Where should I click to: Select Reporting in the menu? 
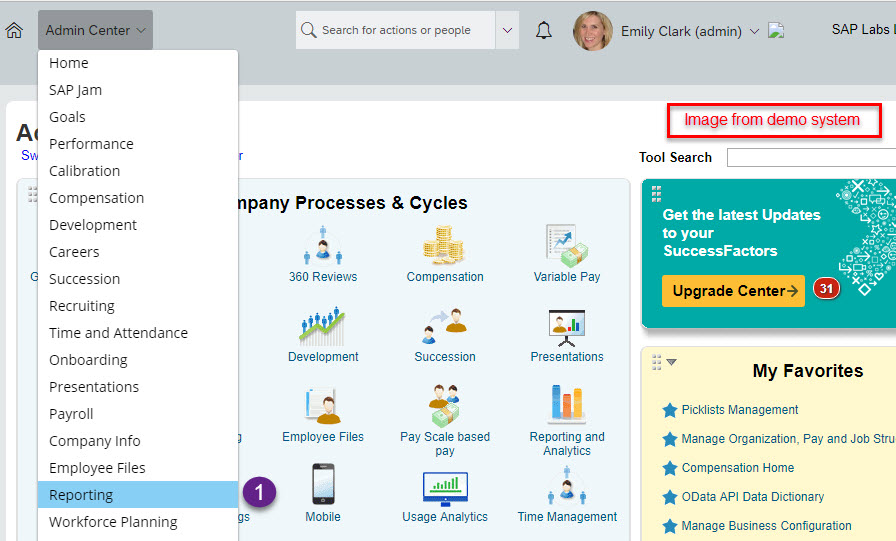(x=138, y=495)
